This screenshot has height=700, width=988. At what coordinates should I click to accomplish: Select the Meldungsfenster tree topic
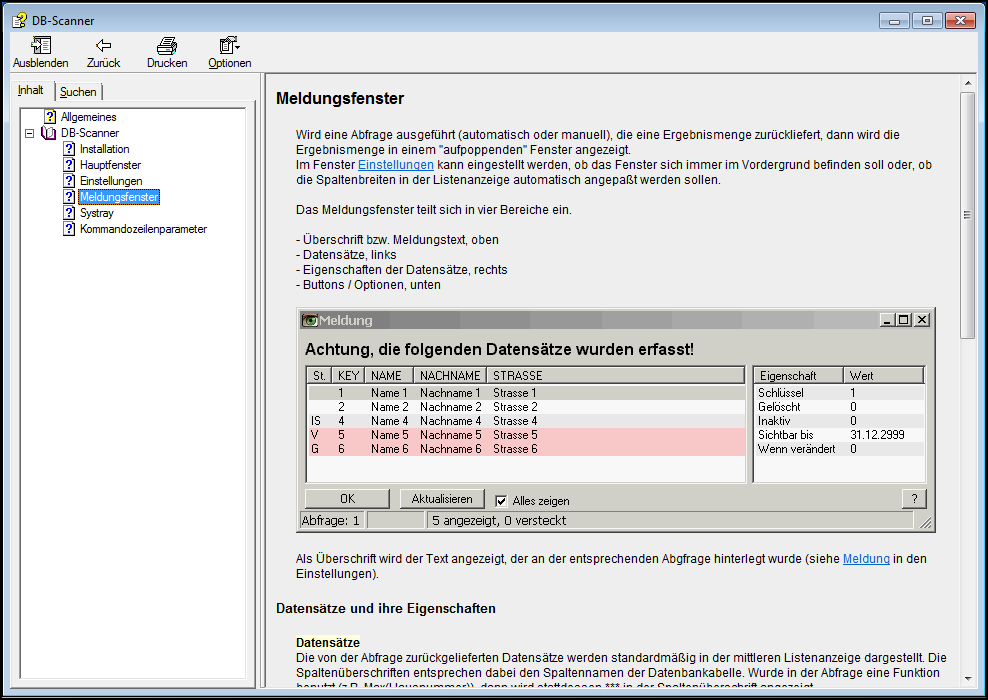click(119, 197)
